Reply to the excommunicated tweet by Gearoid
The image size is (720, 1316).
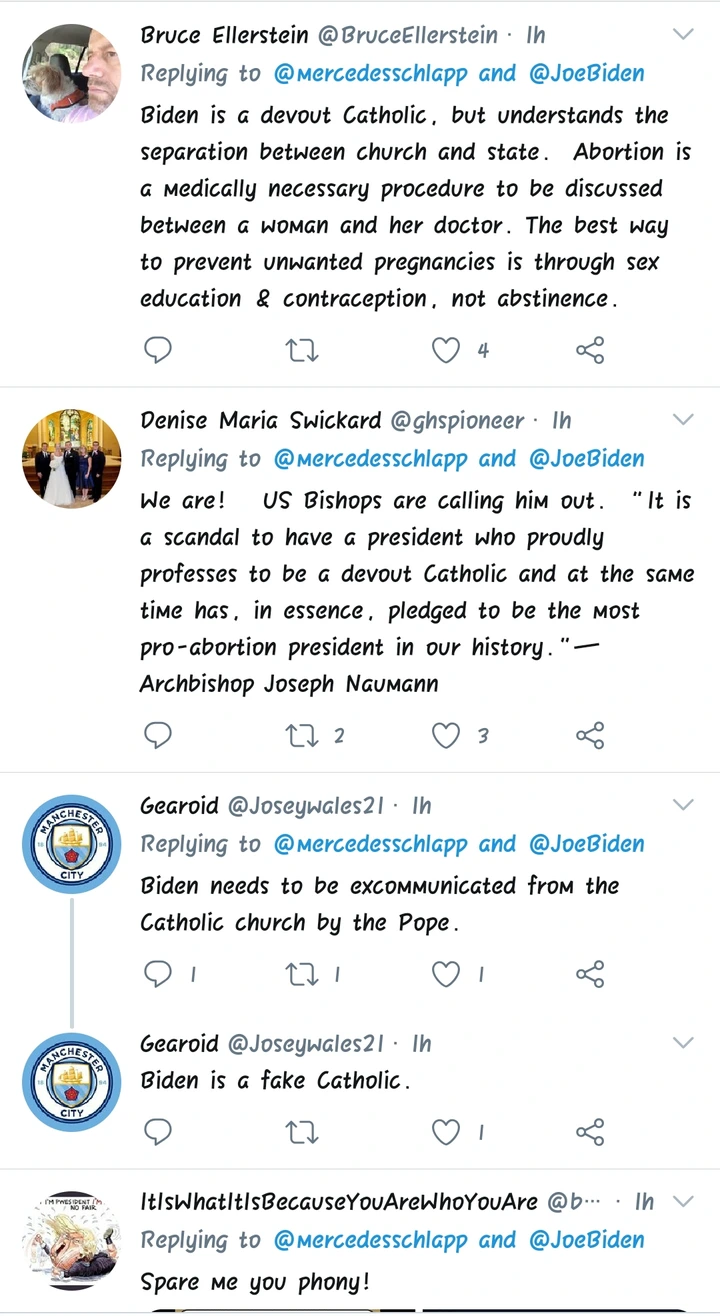click(x=158, y=974)
